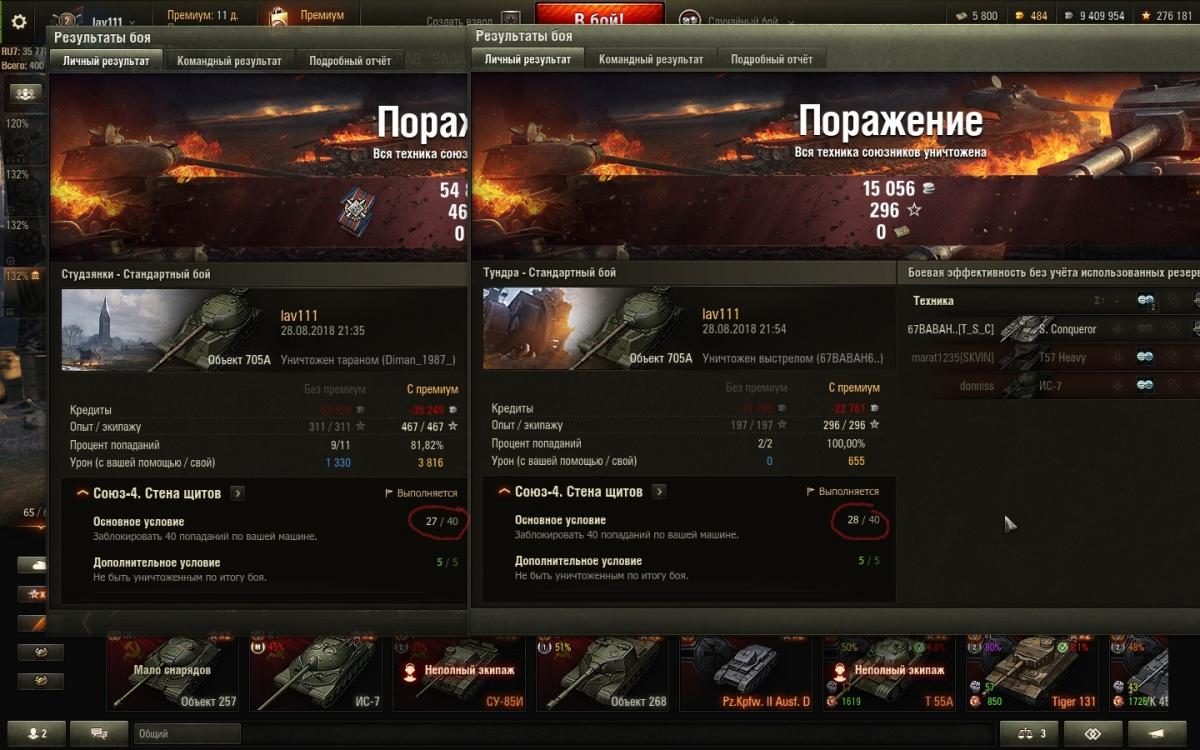Click the spotted-assist icon in Техника header
The image size is (1200, 750).
pyautogui.click(x=1146, y=301)
